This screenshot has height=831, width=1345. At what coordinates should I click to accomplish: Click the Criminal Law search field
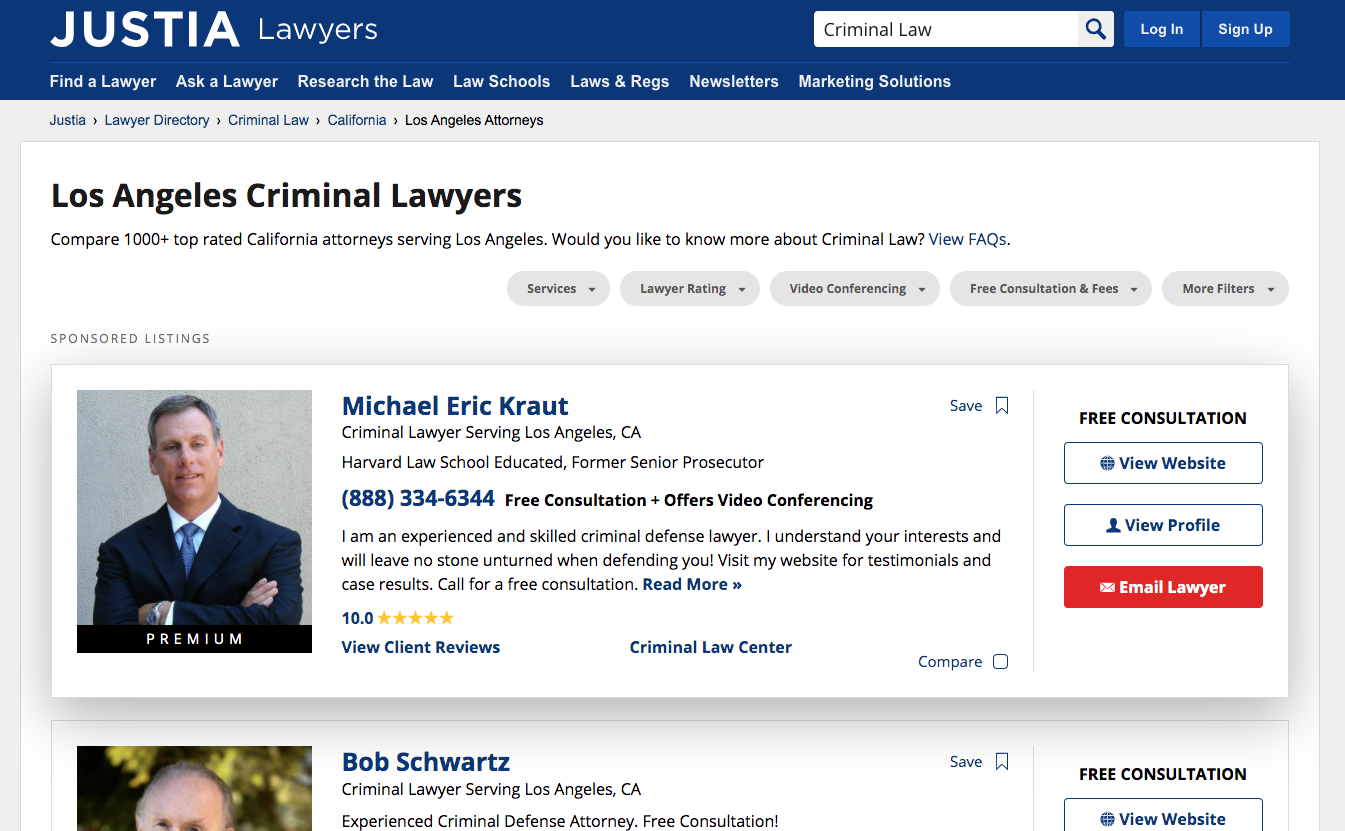tap(946, 29)
